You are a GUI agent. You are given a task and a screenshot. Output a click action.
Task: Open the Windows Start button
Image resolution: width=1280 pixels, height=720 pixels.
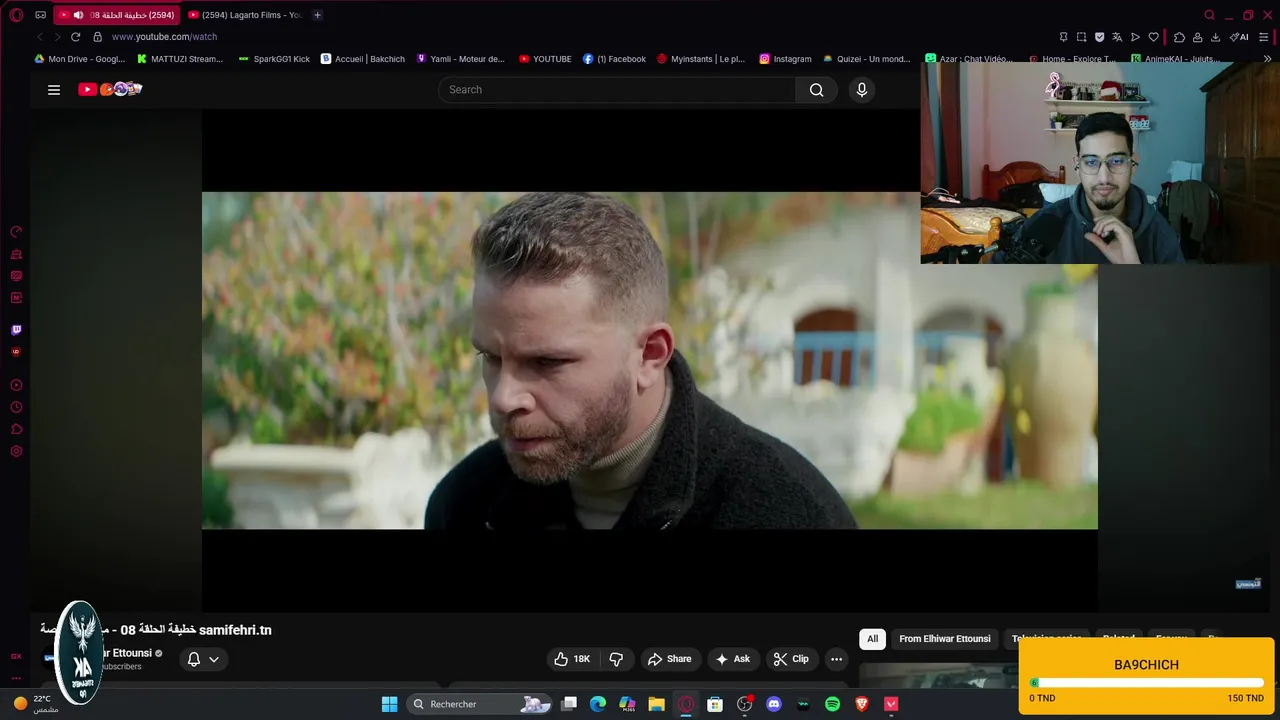pyautogui.click(x=389, y=704)
